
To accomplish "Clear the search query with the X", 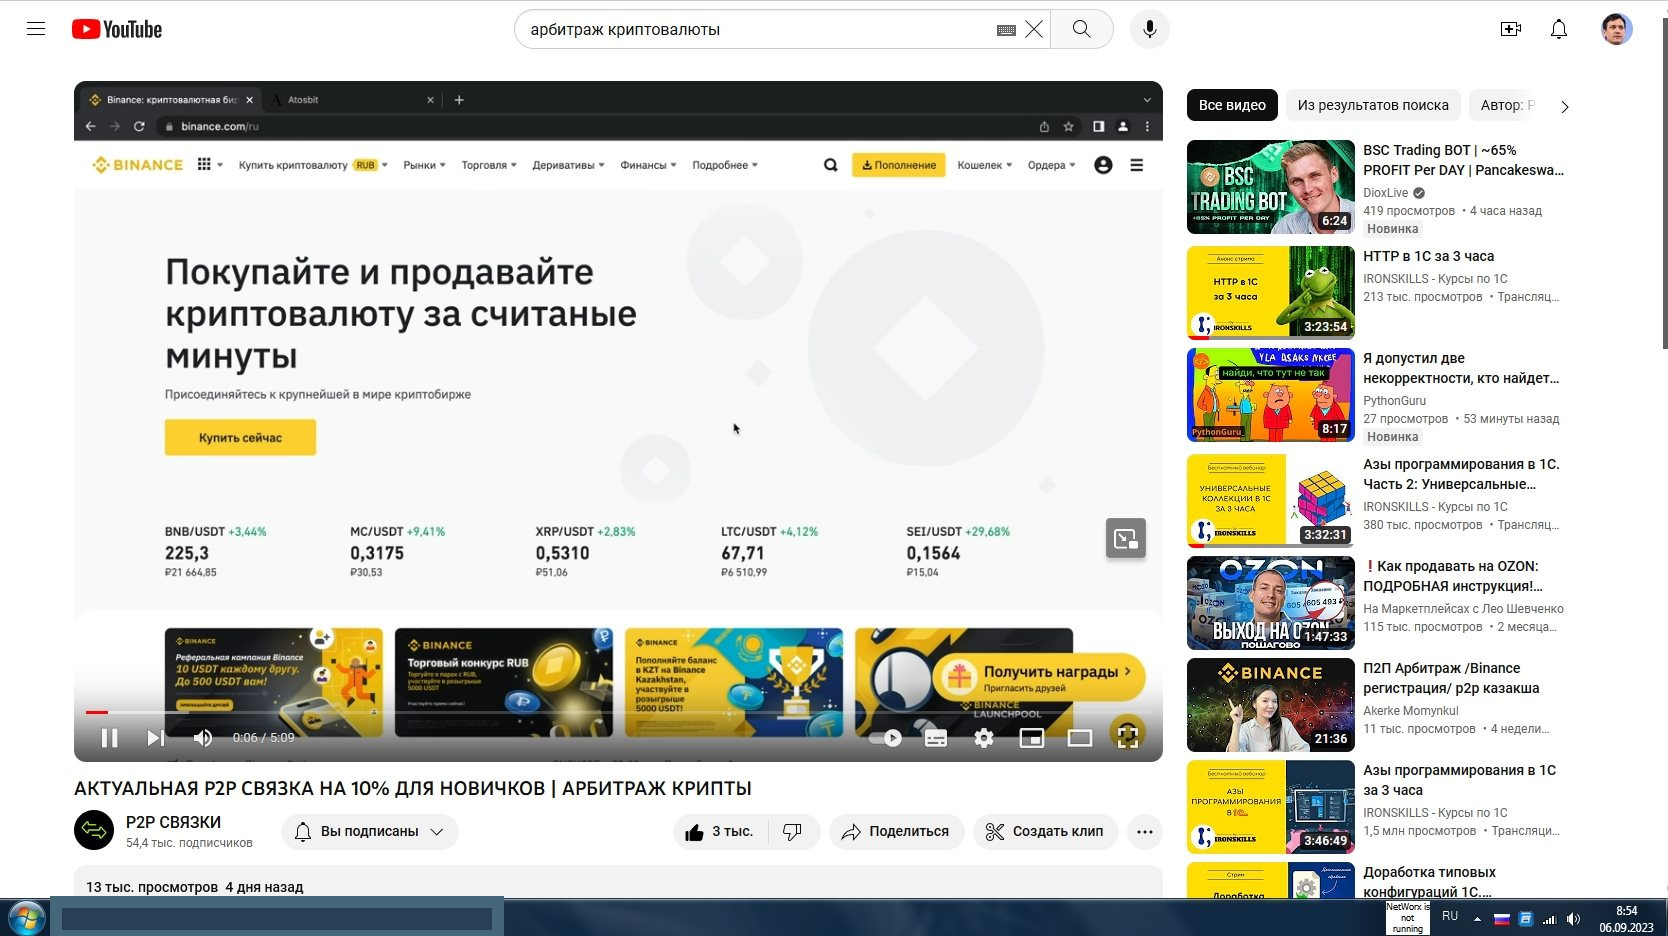I will pos(1034,29).
